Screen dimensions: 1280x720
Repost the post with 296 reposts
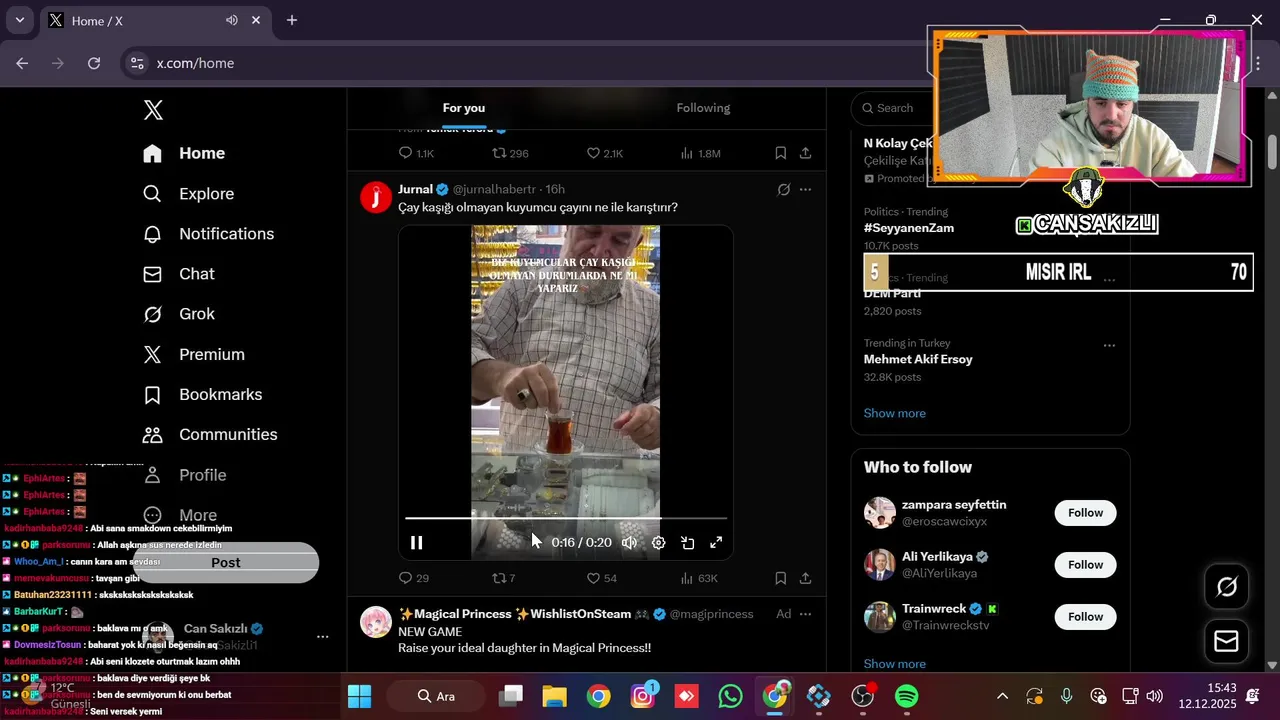[510, 153]
